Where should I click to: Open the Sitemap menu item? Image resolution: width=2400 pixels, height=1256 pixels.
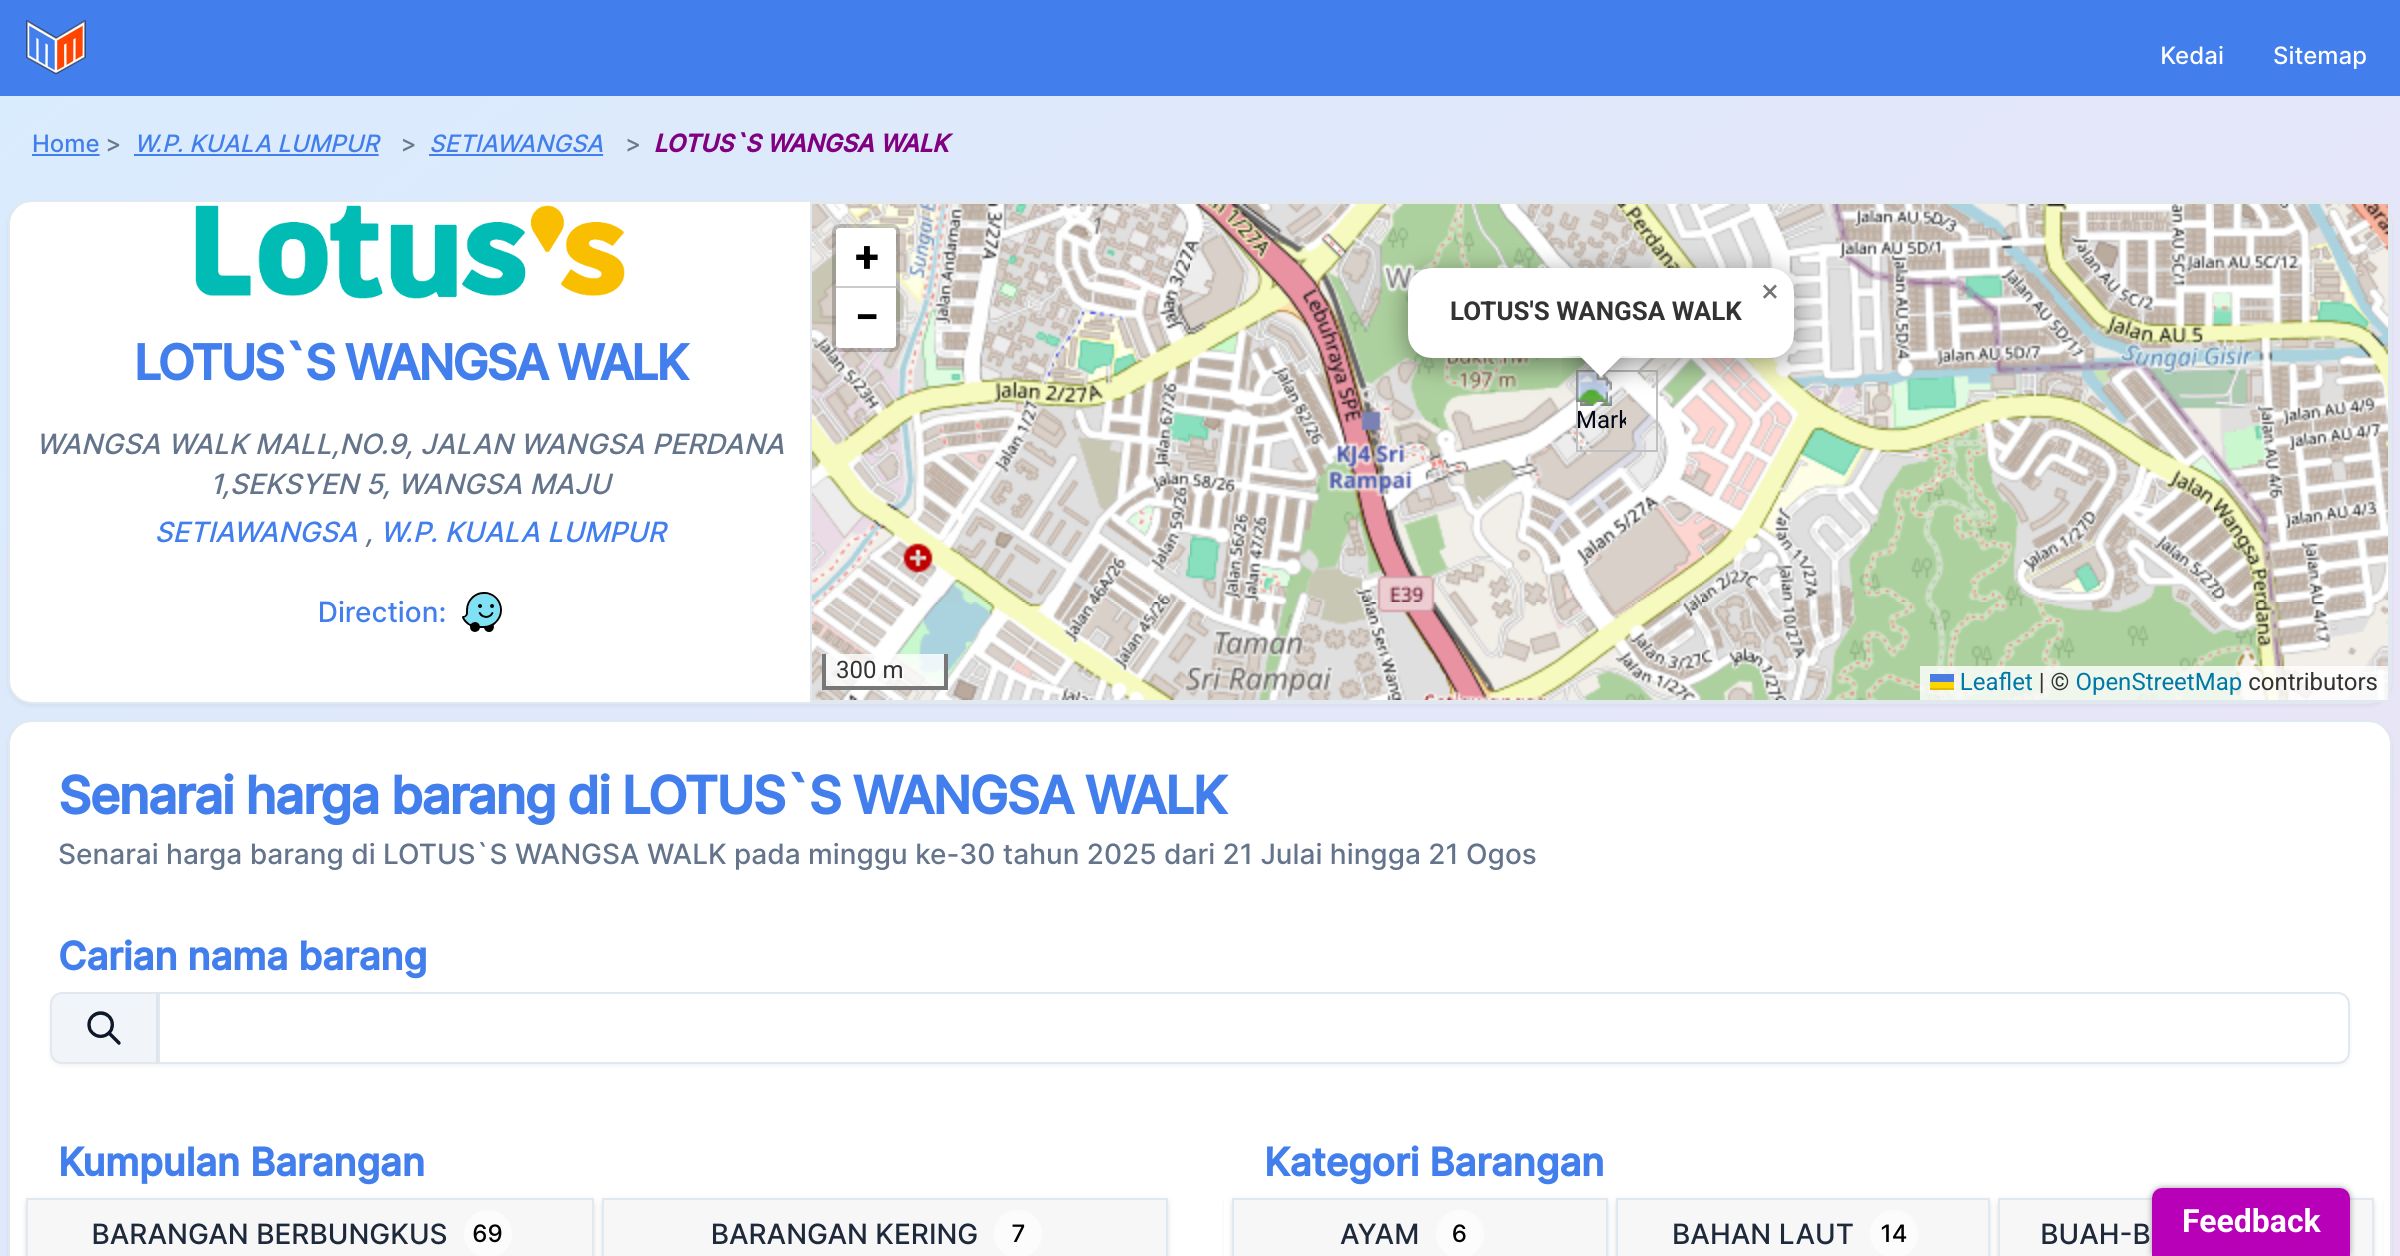click(2319, 55)
